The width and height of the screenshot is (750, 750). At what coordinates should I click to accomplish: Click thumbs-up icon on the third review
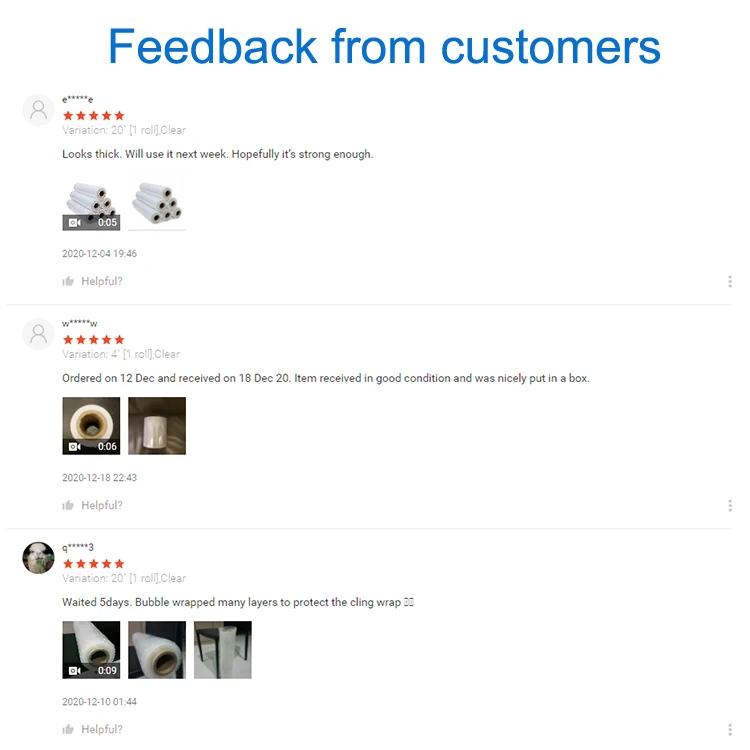pos(68,730)
